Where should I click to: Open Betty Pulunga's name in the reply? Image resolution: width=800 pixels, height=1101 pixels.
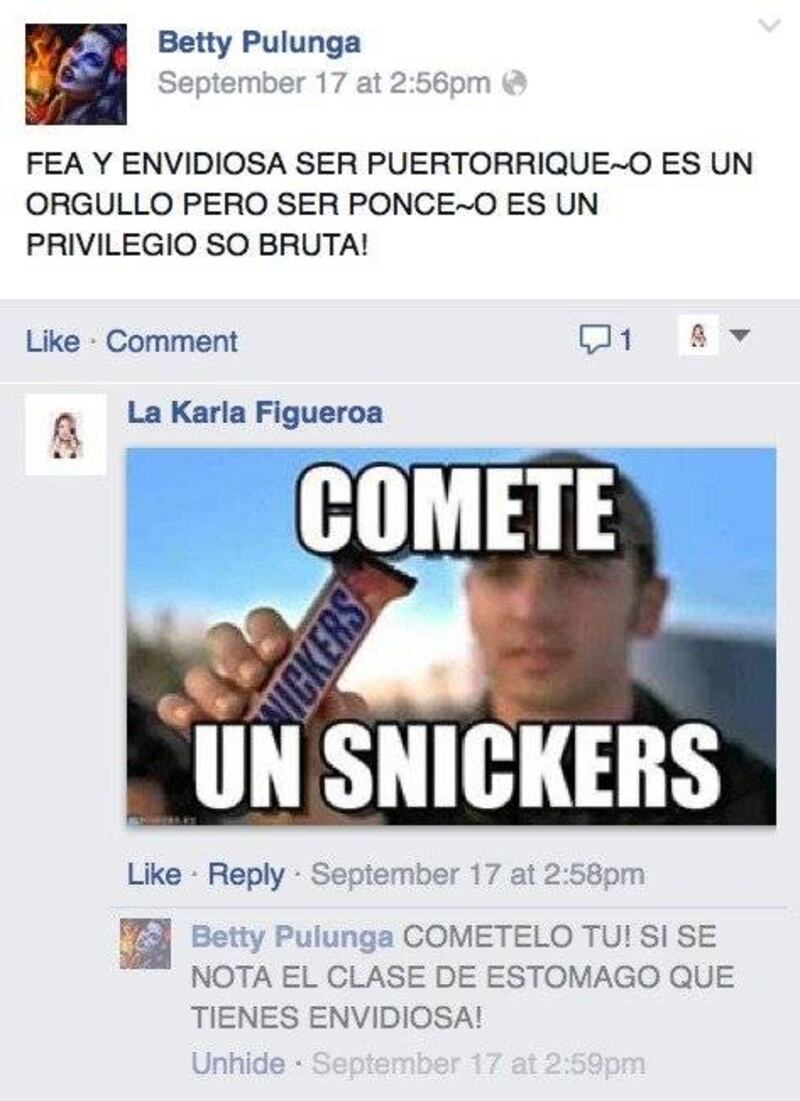click(x=292, y=937)
